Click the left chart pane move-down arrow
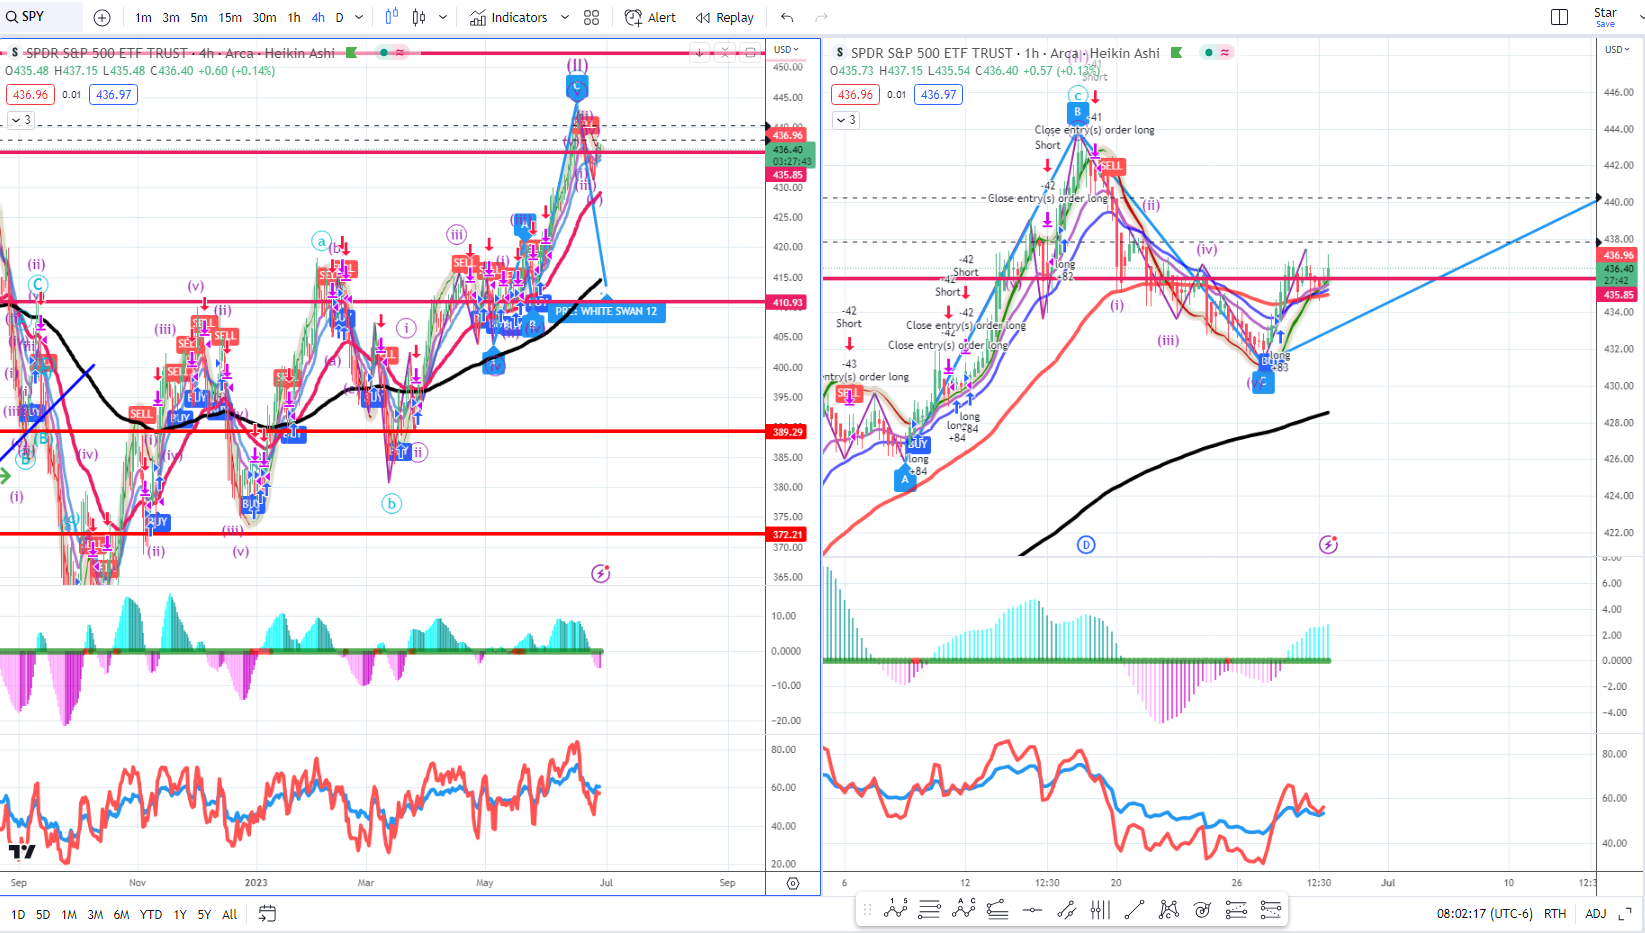1645x933 pixels. click(700, 53)
